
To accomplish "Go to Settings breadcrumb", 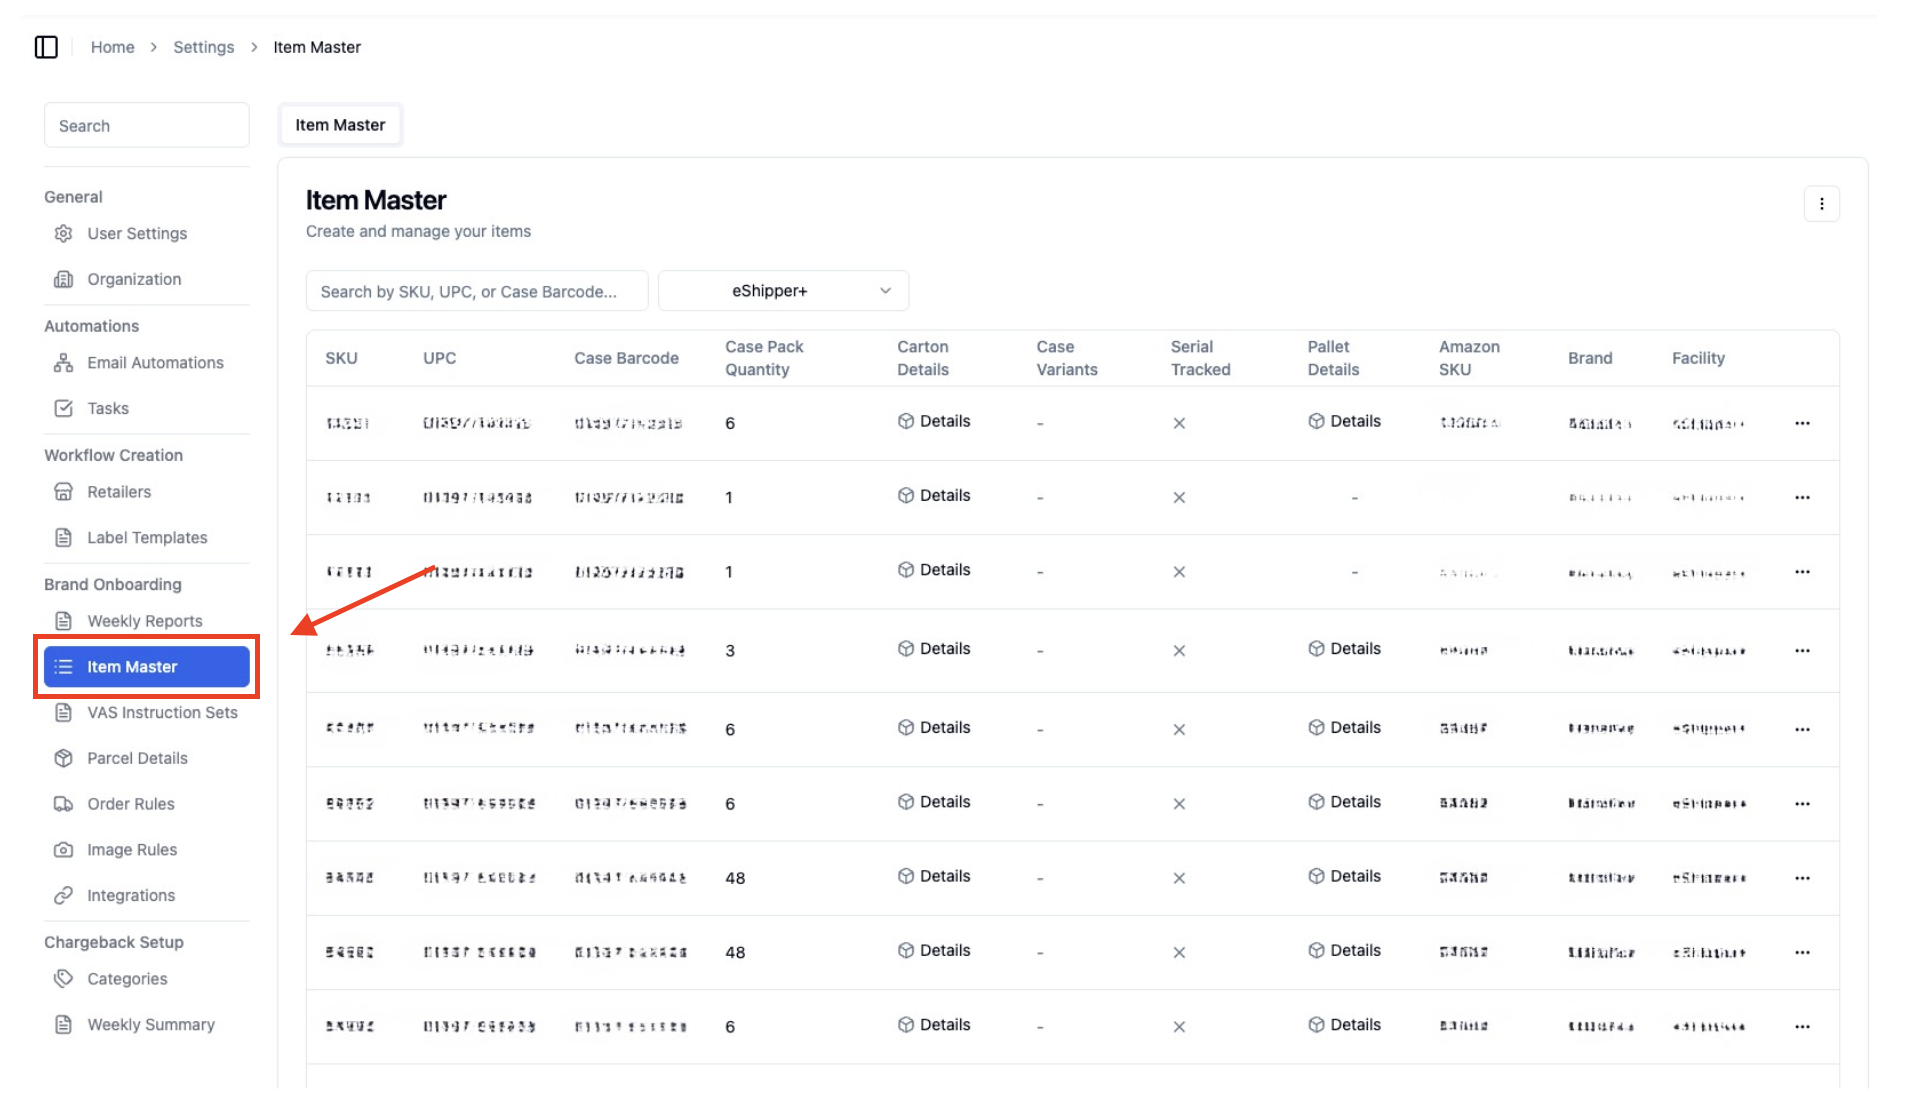I will (x=203, y=47).
